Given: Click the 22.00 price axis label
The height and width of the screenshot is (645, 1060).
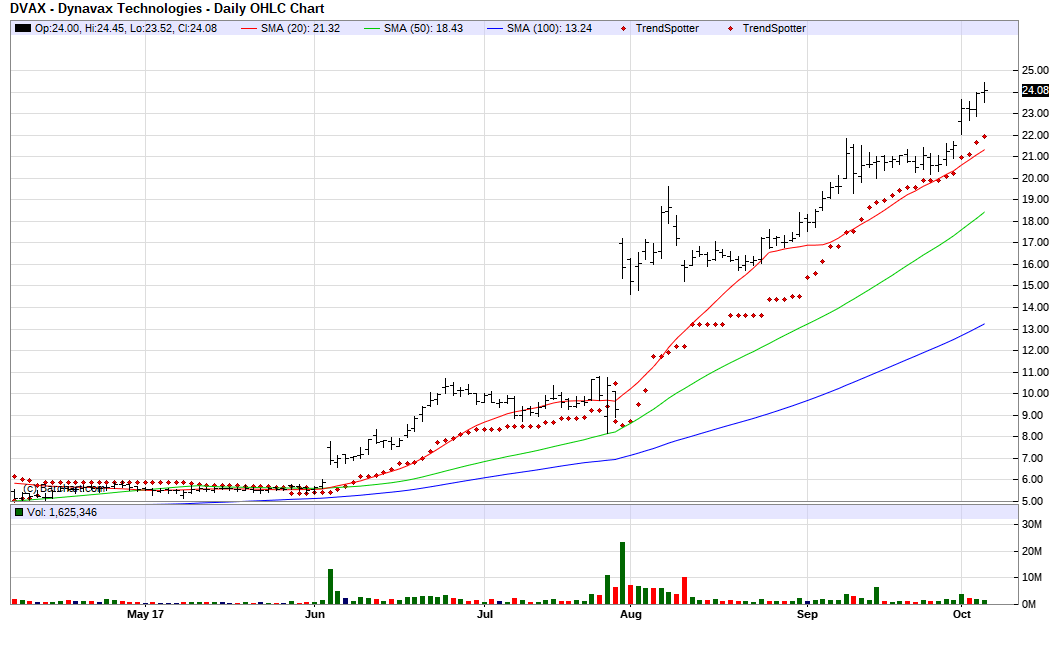Looking at the screenshot, I should tap(1035, 135).
